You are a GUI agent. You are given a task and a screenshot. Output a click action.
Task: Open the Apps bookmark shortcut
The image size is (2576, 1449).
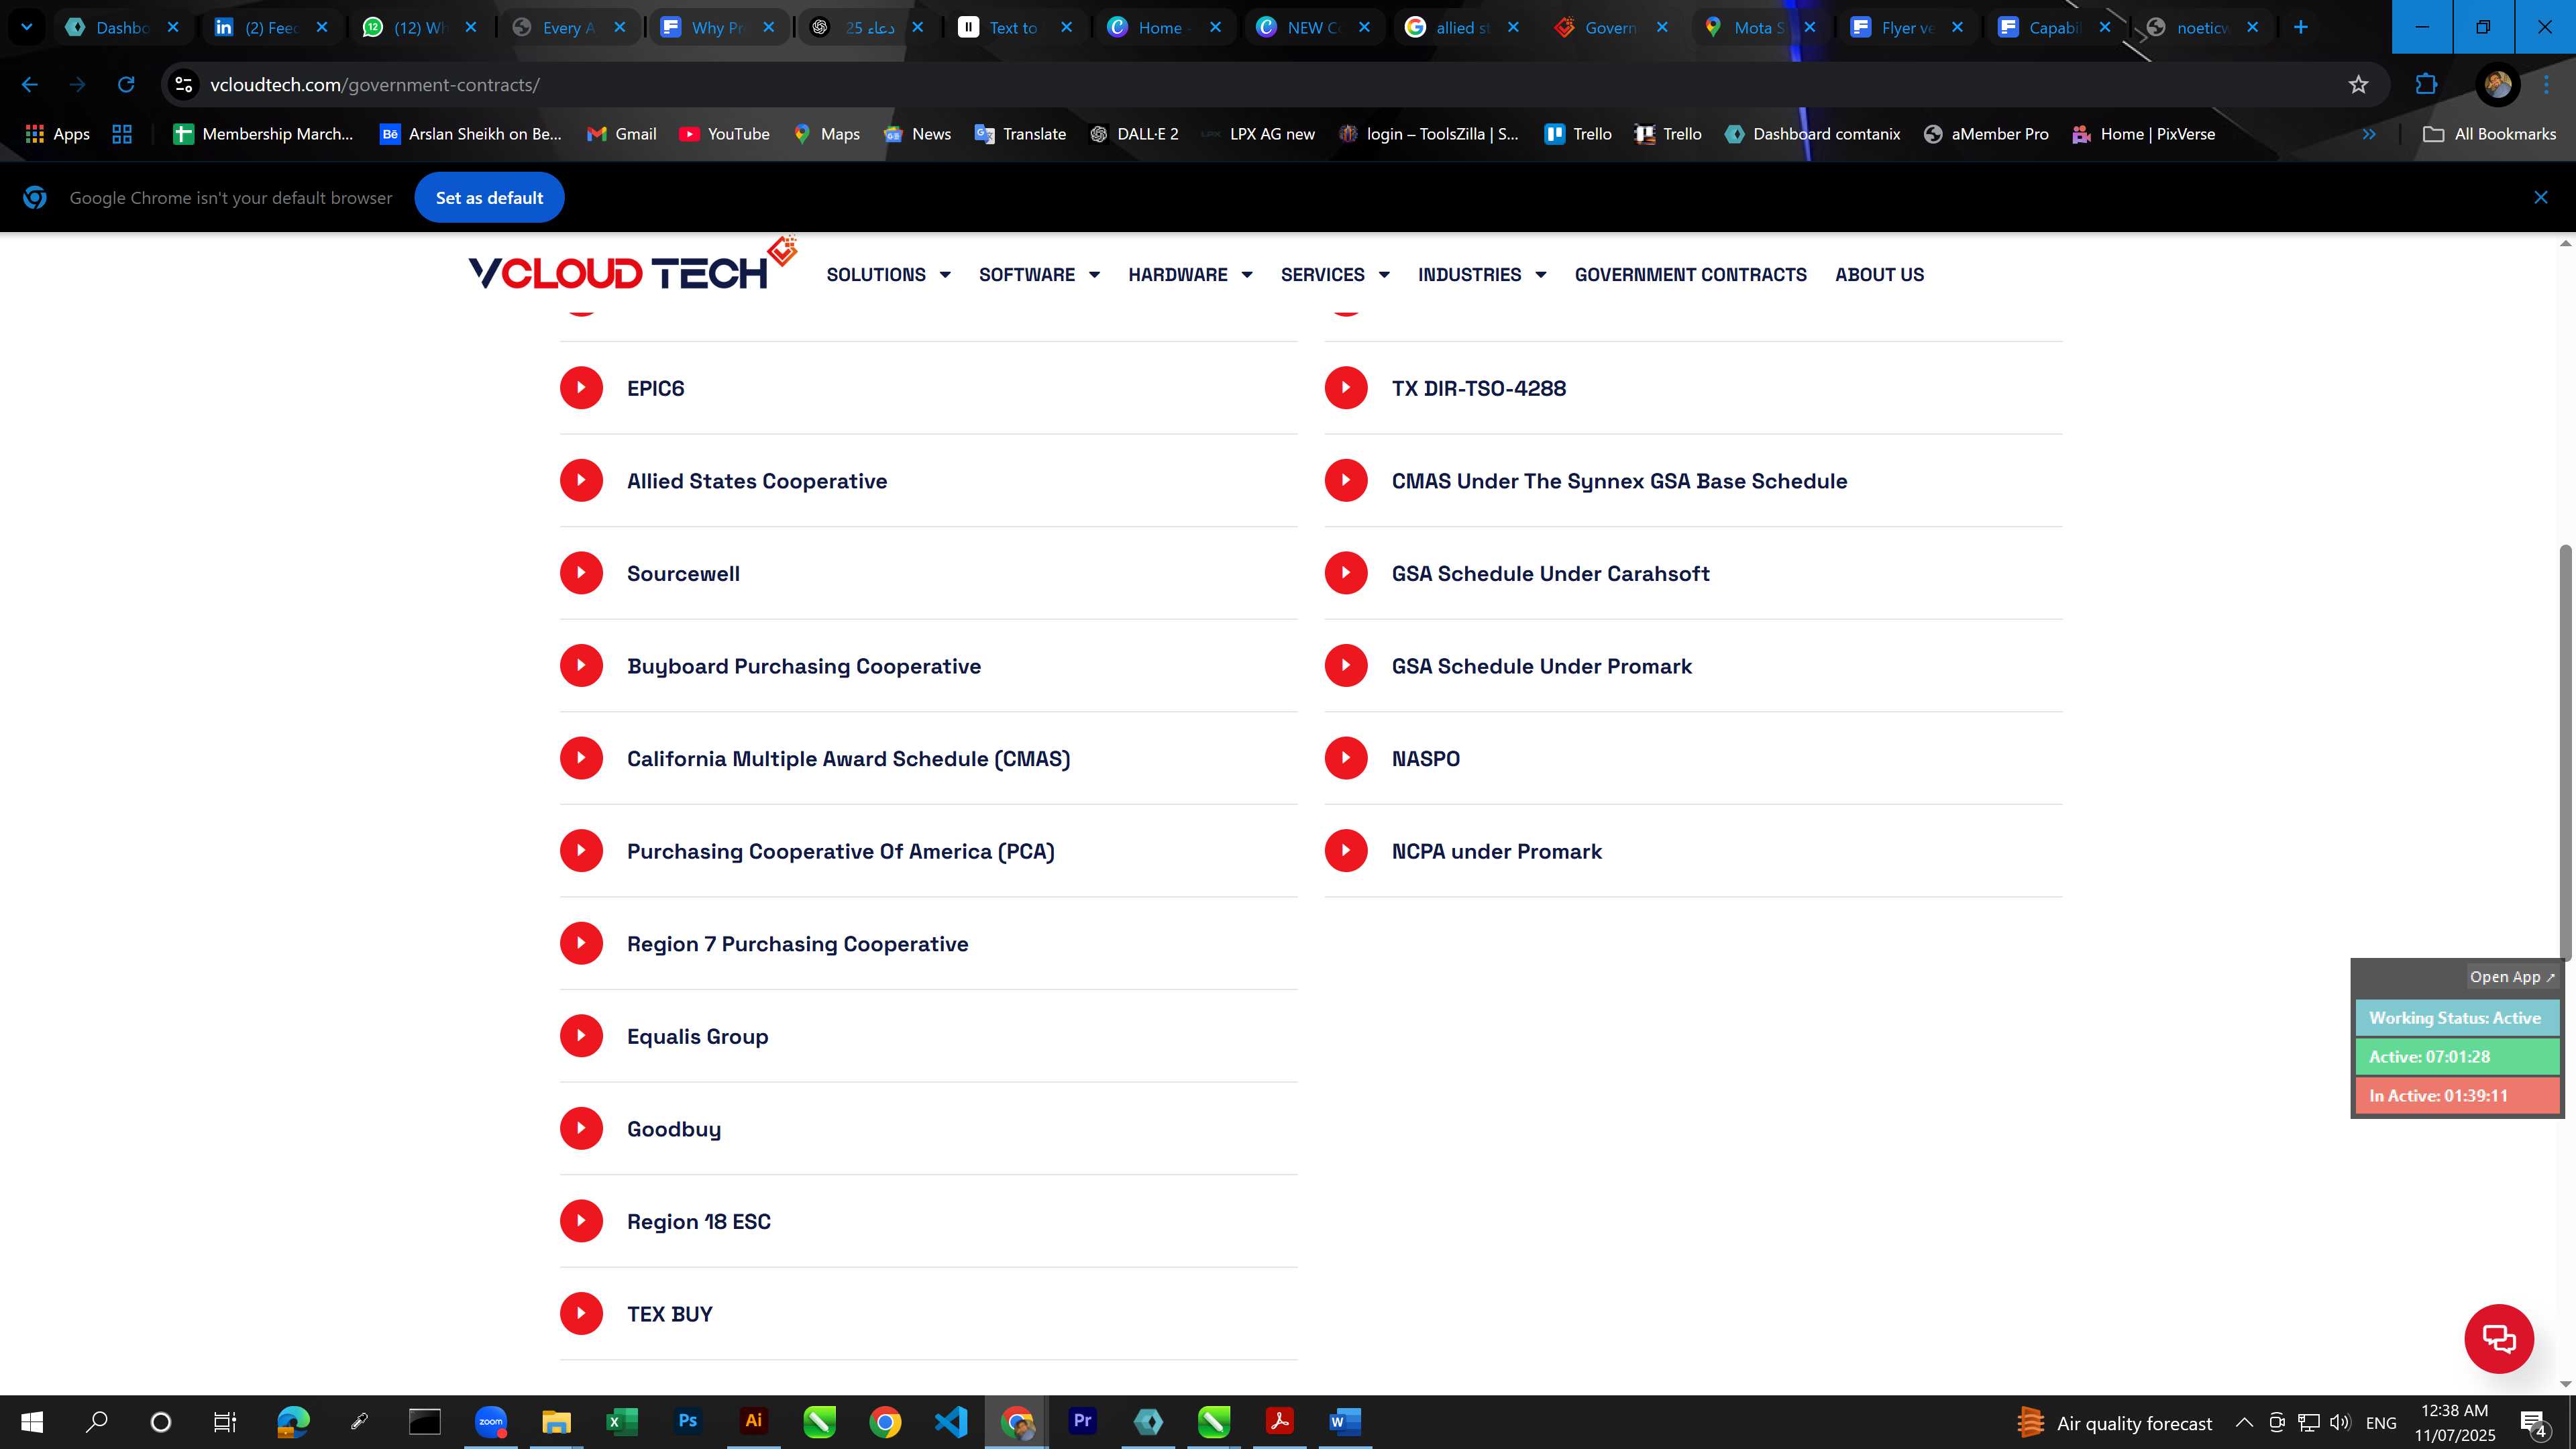click(x=57, y=134)
